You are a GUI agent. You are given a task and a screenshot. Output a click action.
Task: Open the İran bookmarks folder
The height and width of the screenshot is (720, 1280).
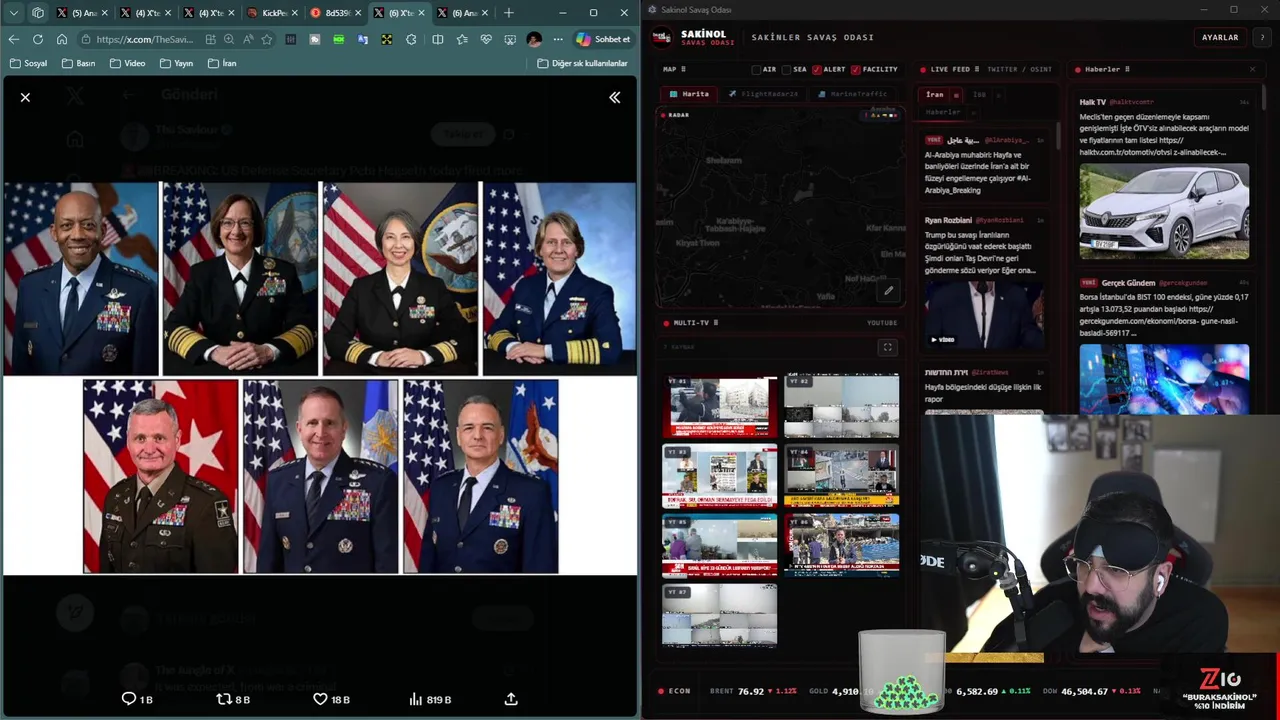pos(222,63)
